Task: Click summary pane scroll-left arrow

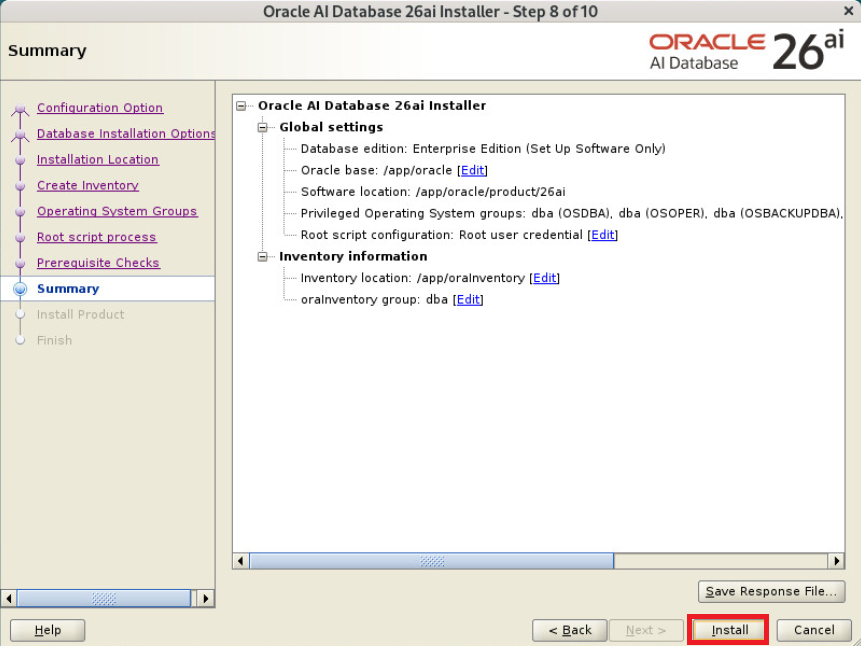Action: (x=241, y=561)
